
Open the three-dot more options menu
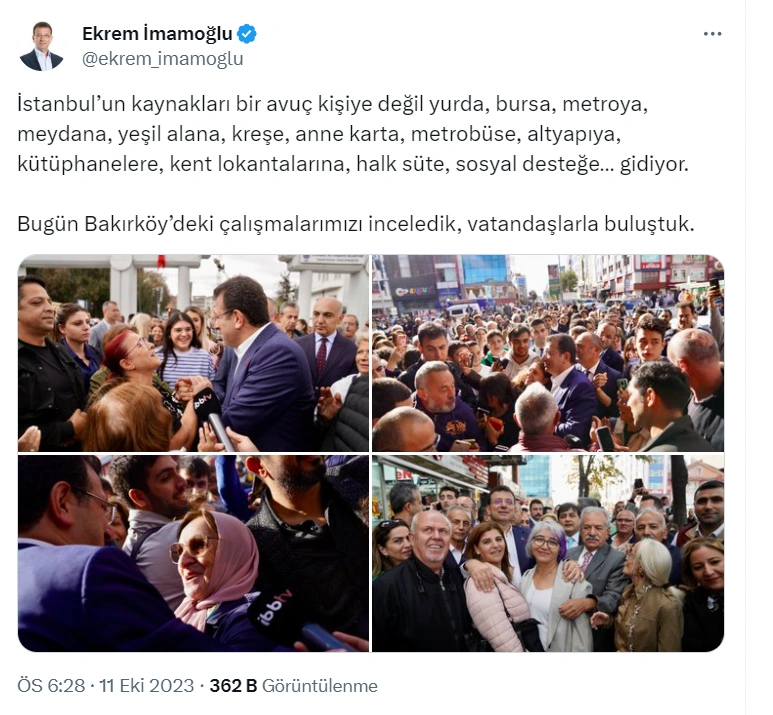coord(712,34)
